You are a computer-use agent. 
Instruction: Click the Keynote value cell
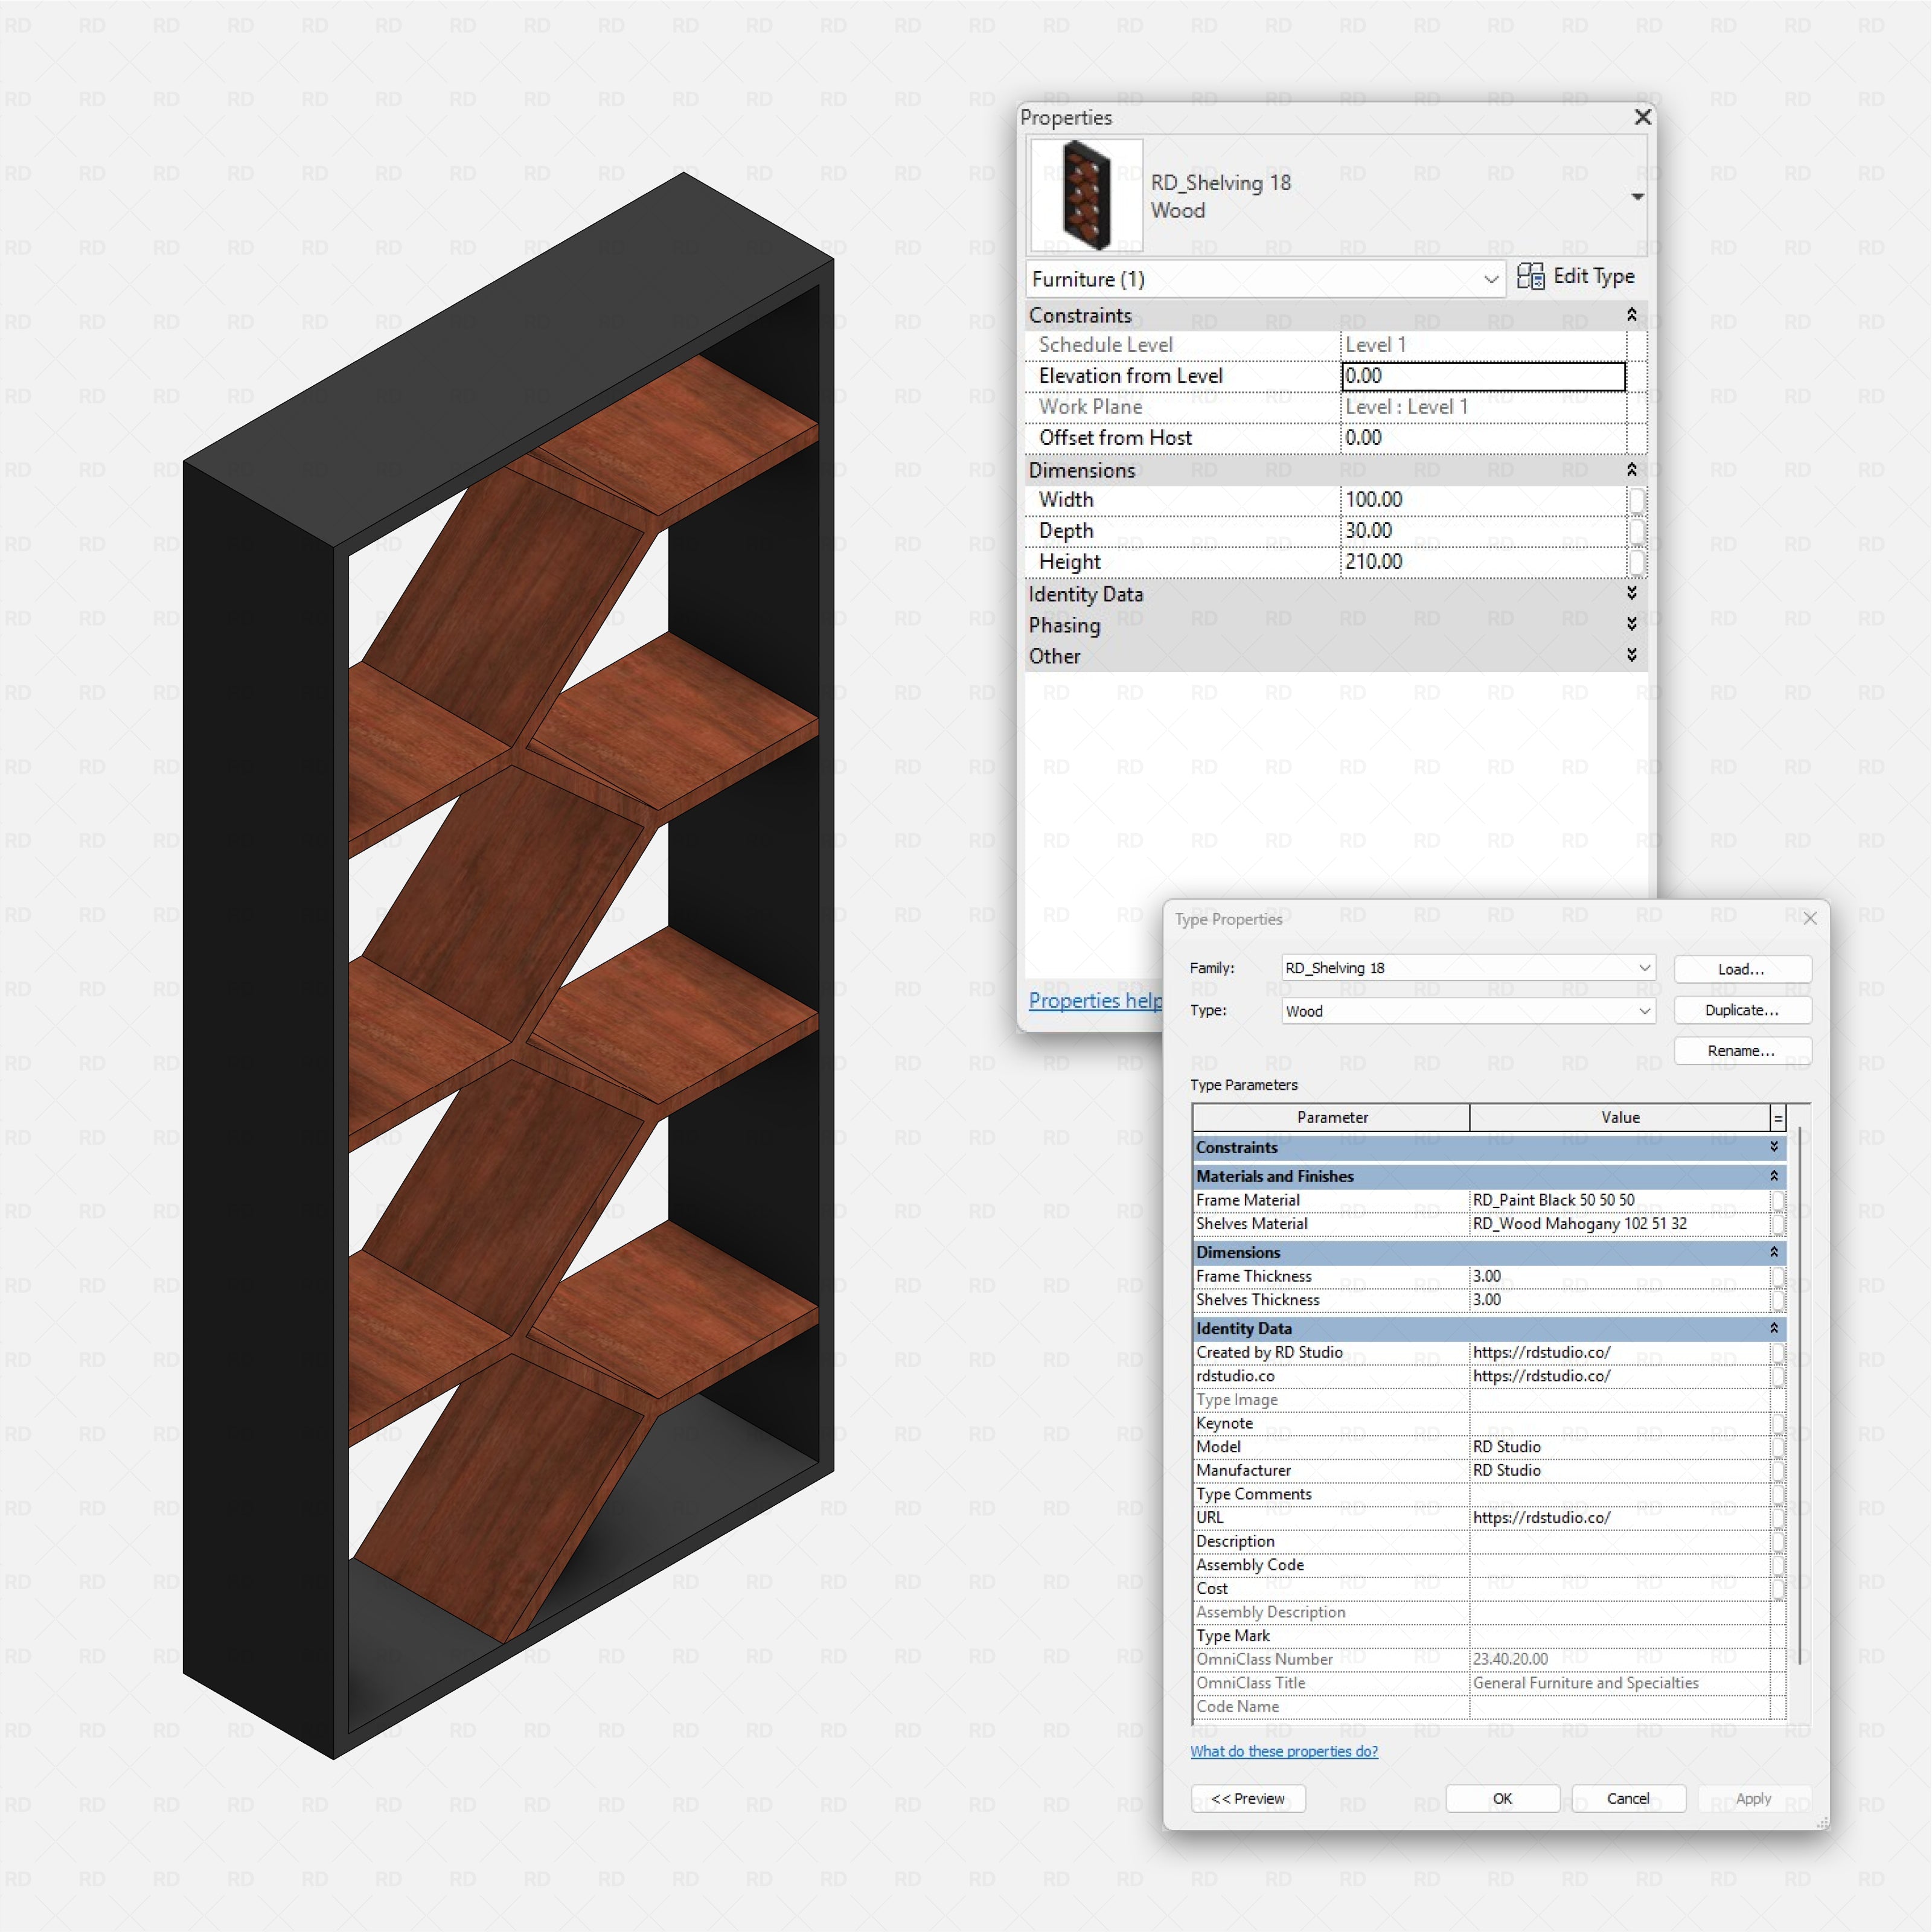point(1619,1423)
